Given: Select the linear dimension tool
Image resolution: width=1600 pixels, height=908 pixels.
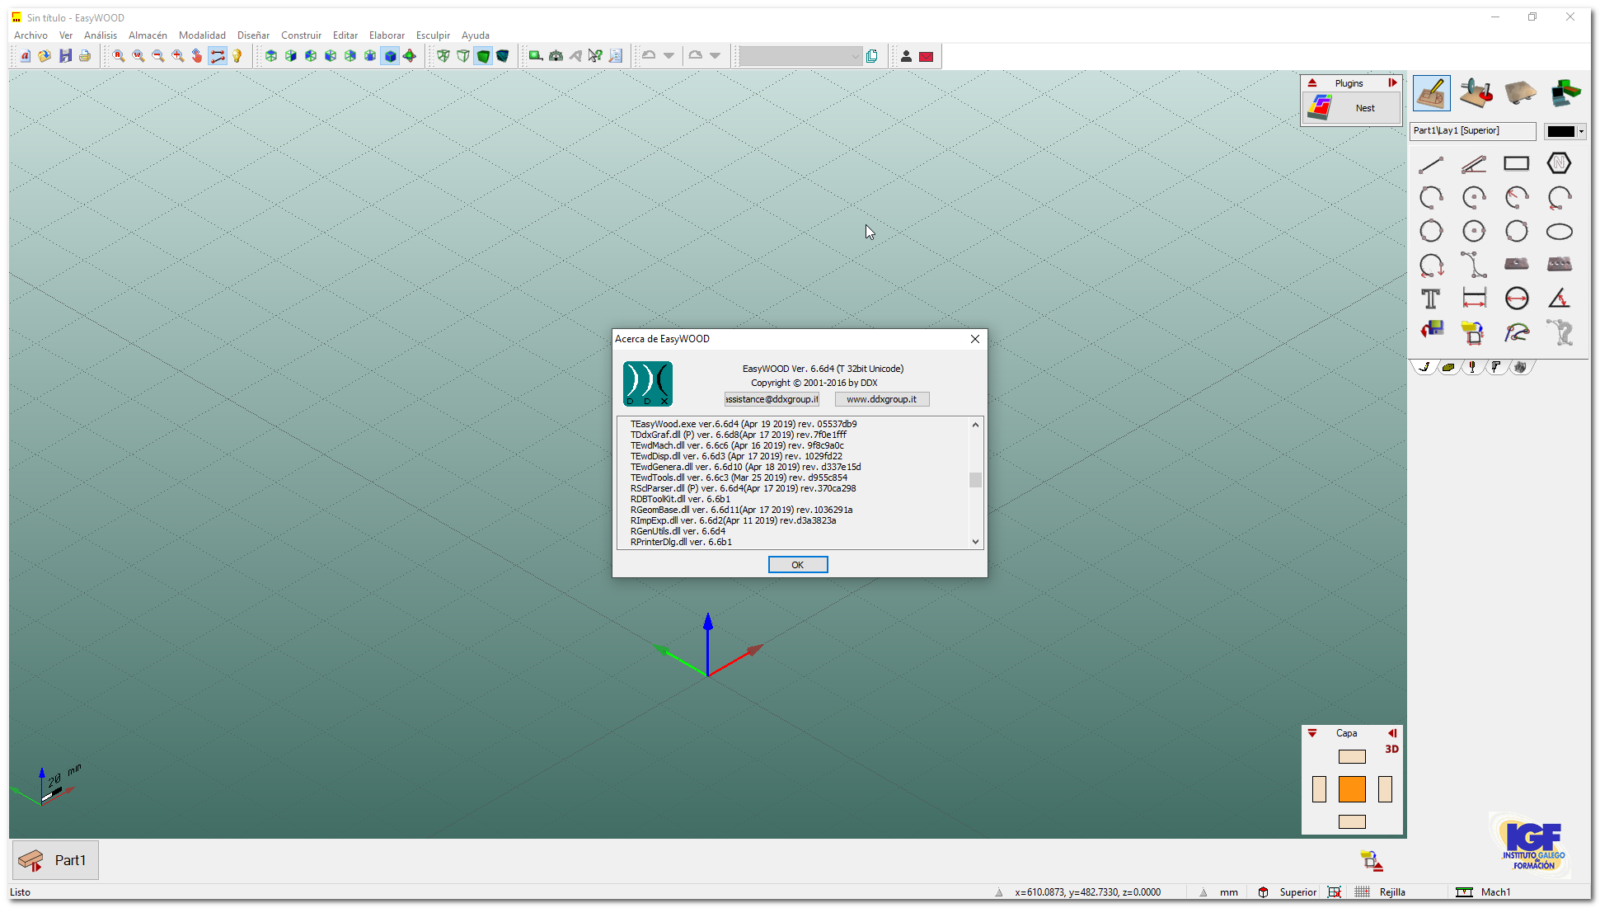Looking at the screenshot, I should pyautogui.click(x=1474, y=299).
